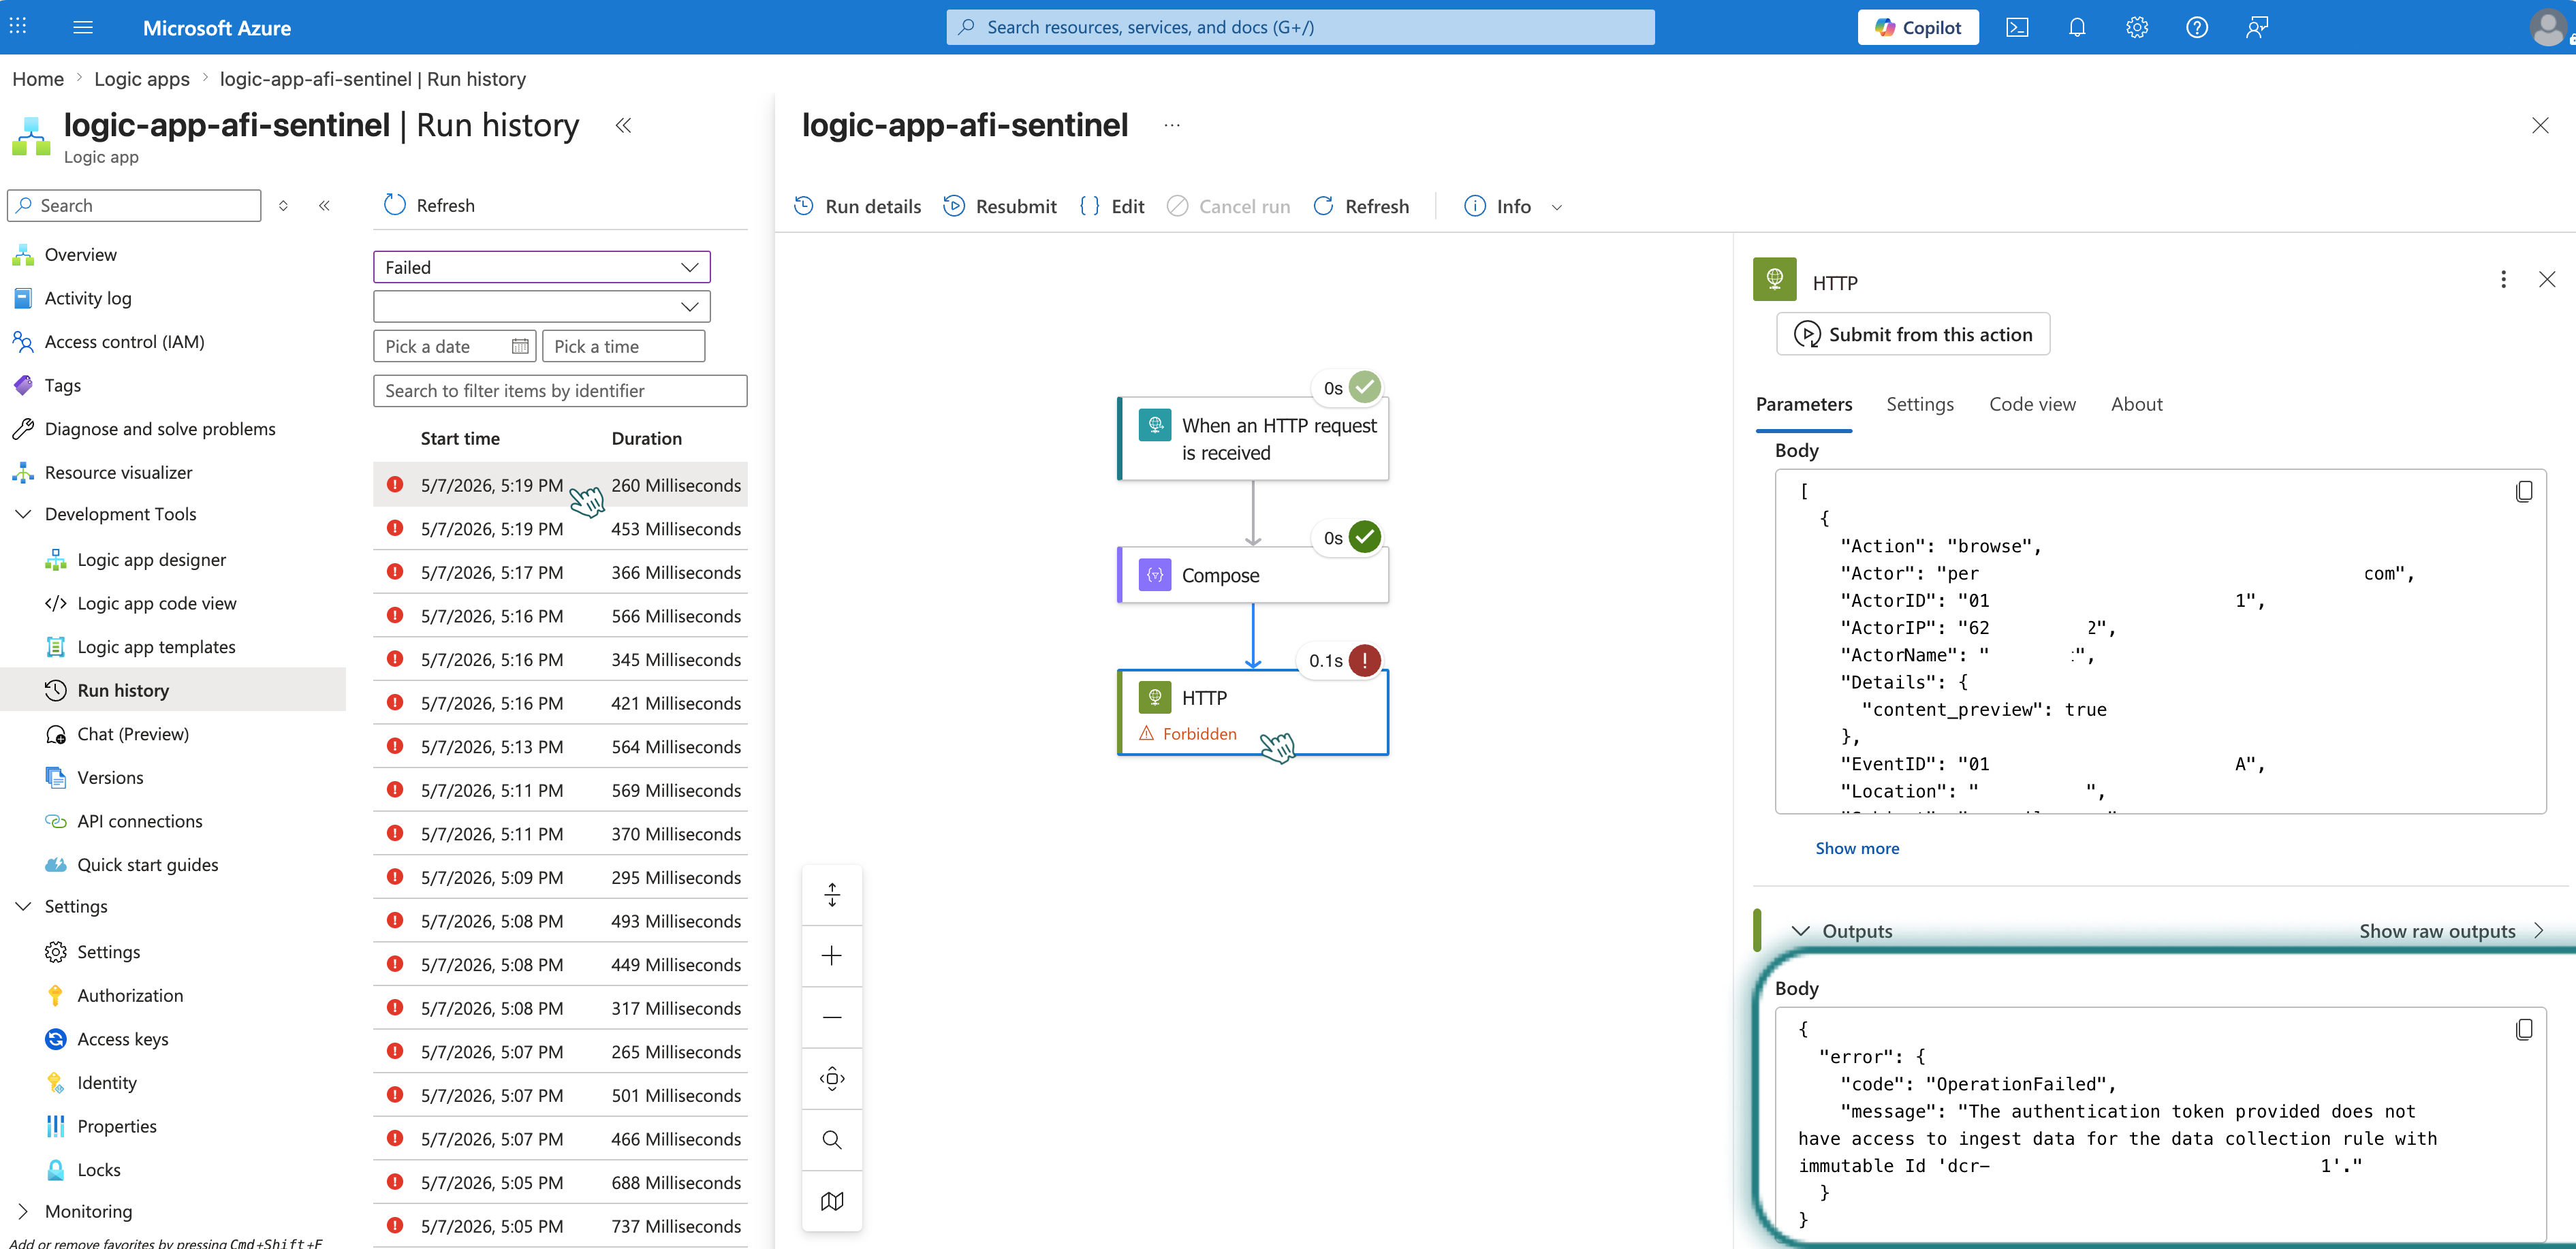The image size is (2576, 1249).
Task: Close the HTTP action details panel
Action: [x=2547, y=279]
